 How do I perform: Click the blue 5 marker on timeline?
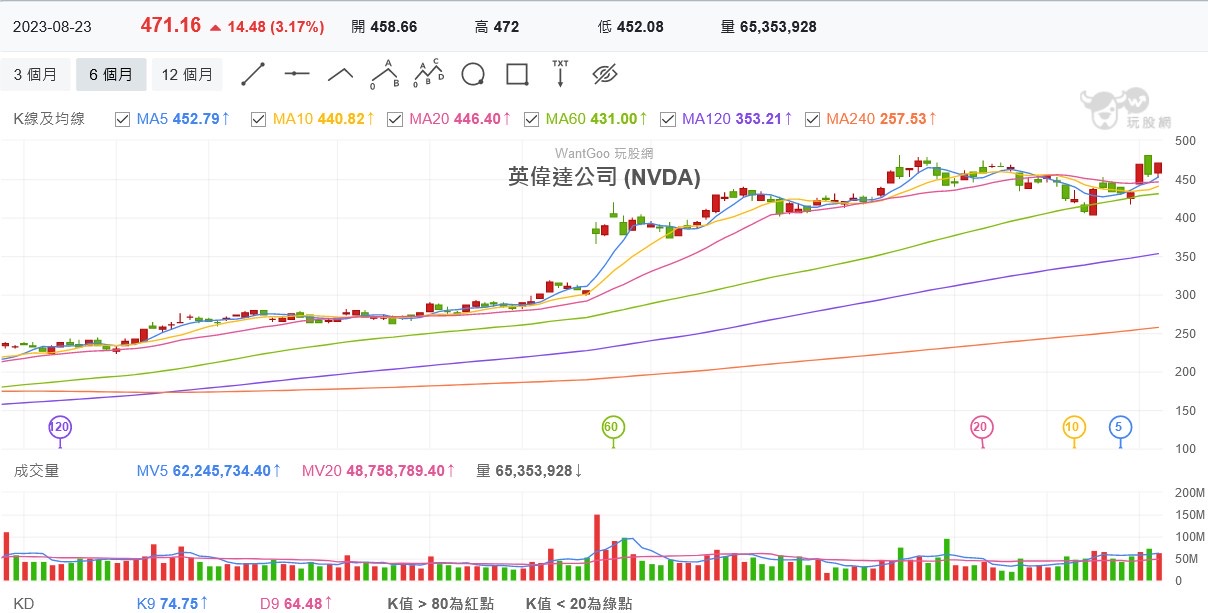pos(1120,427)
